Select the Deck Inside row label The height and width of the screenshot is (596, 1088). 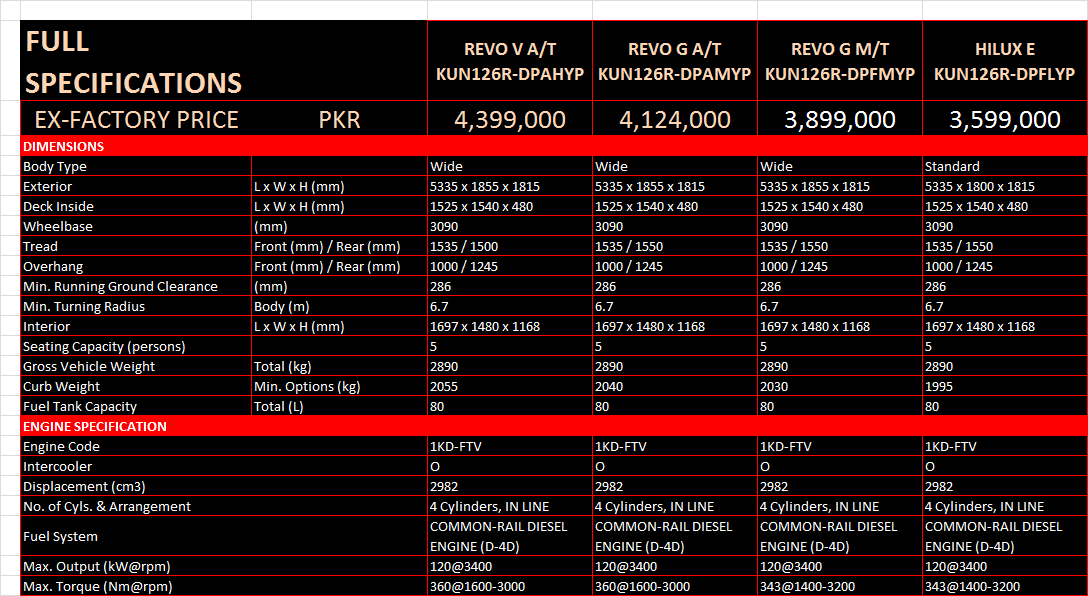[x=136, y=207]
